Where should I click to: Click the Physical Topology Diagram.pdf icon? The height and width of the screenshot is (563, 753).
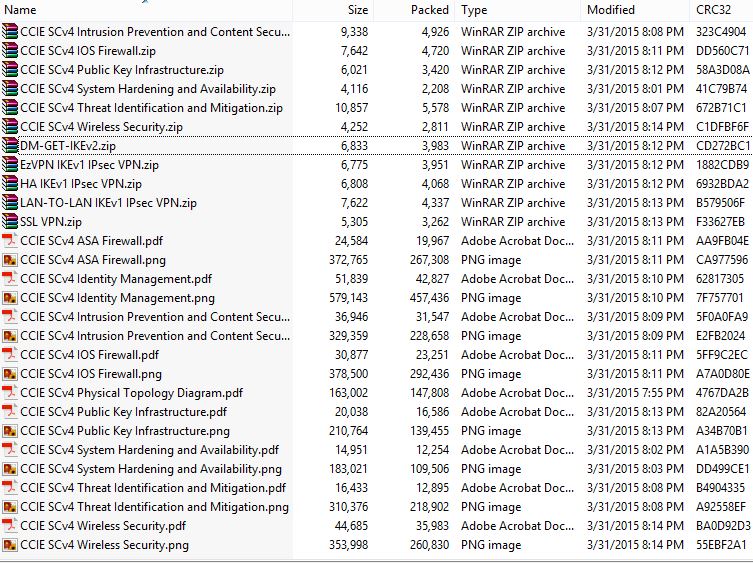click(x=10, y=393)
